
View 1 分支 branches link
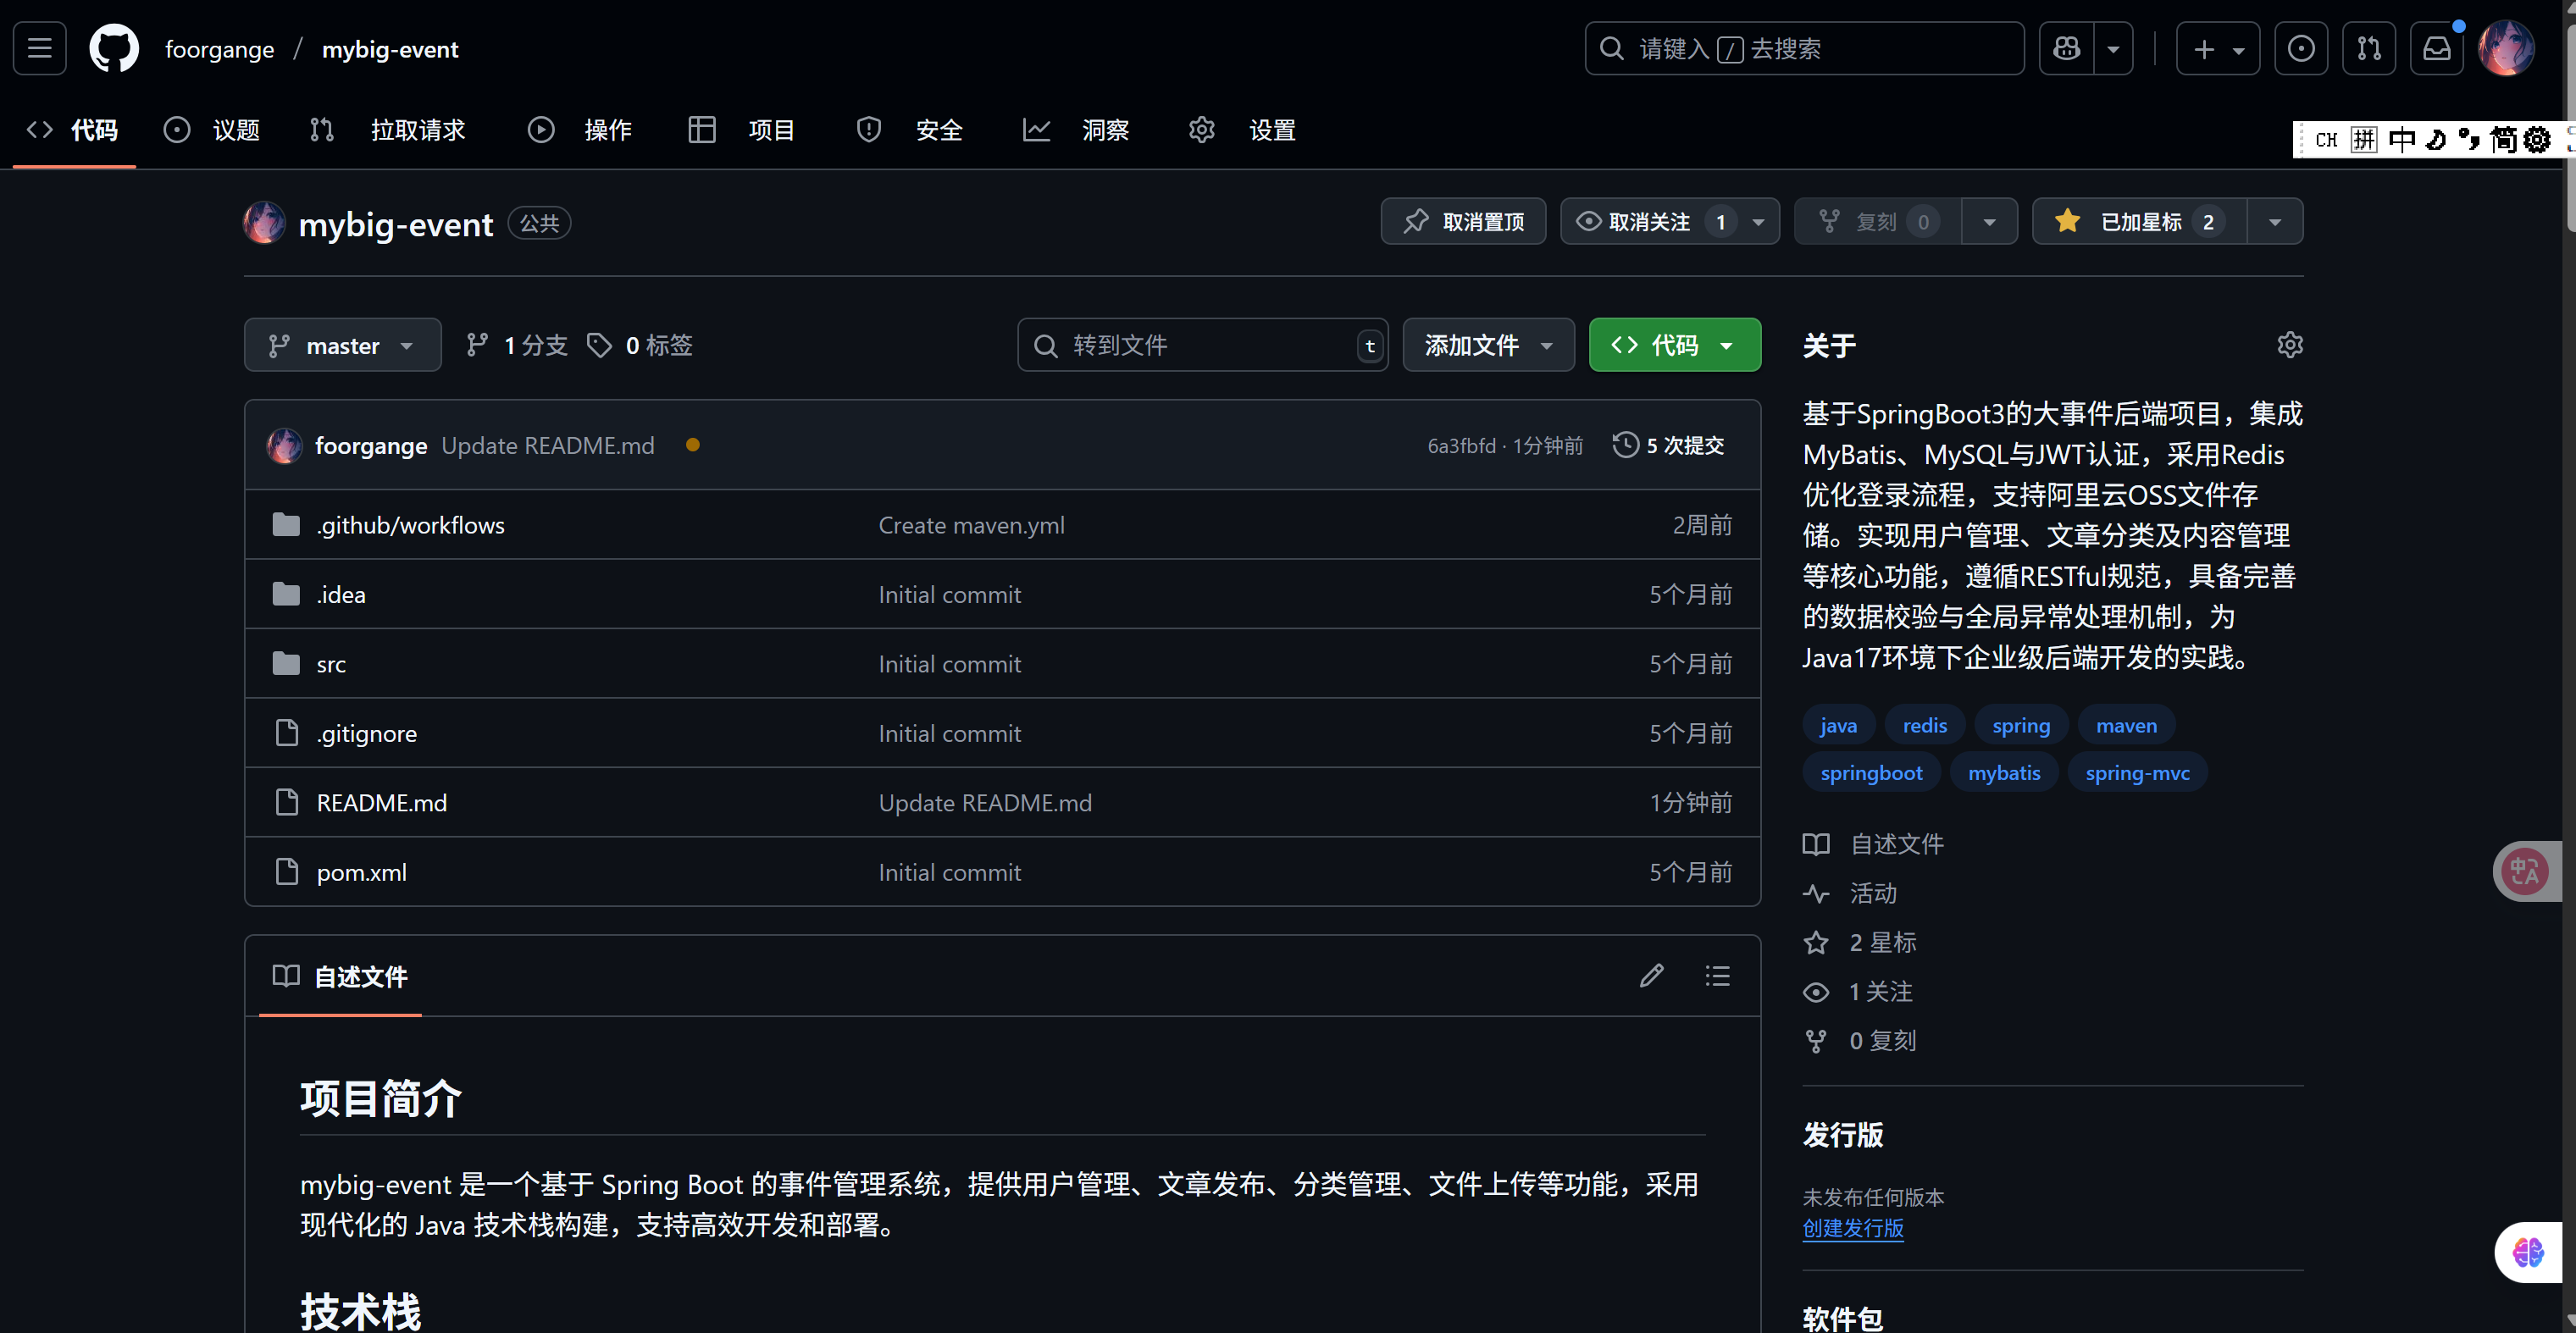(516, 345)
